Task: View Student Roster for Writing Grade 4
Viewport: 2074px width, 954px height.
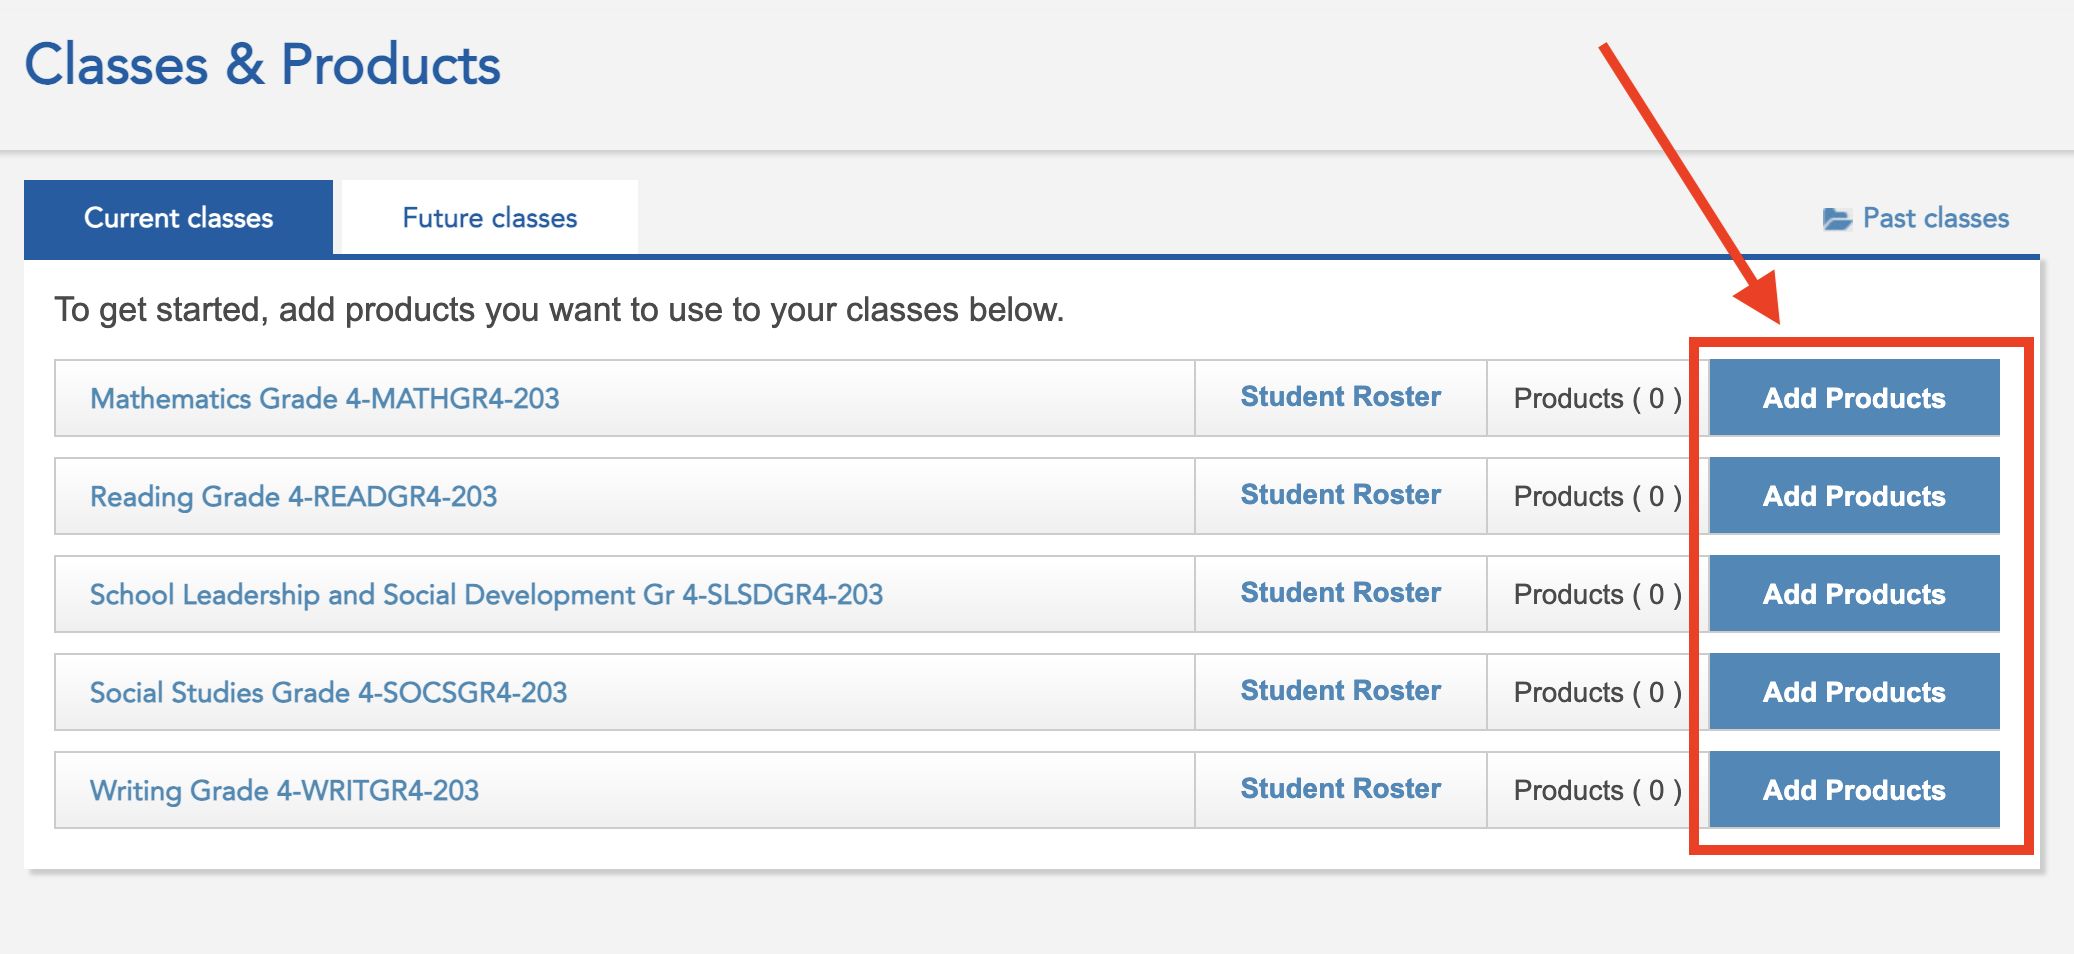Action: (1340, 789)
